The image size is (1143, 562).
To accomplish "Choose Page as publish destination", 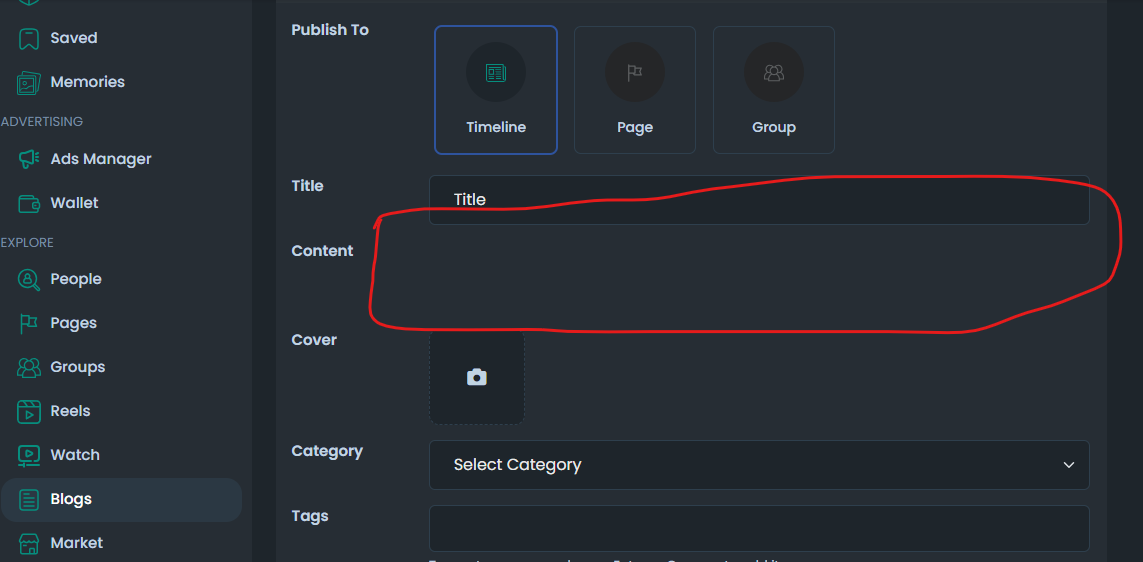I will [635, 90].
